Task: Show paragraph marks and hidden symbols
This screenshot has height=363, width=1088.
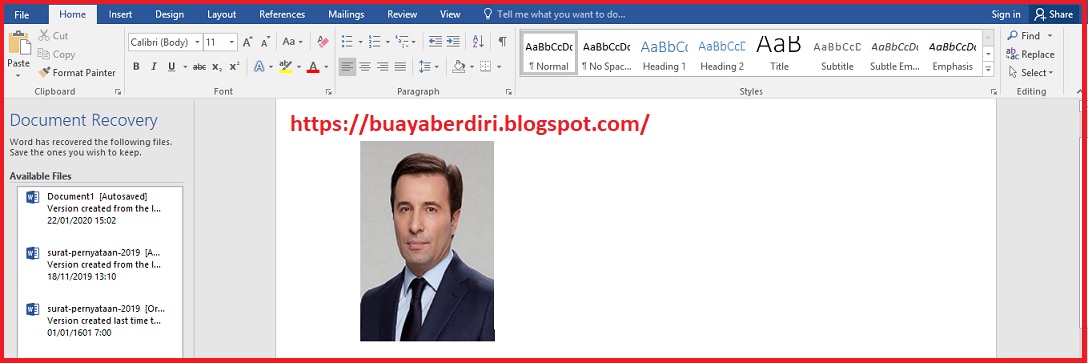Action: (502, 42)
